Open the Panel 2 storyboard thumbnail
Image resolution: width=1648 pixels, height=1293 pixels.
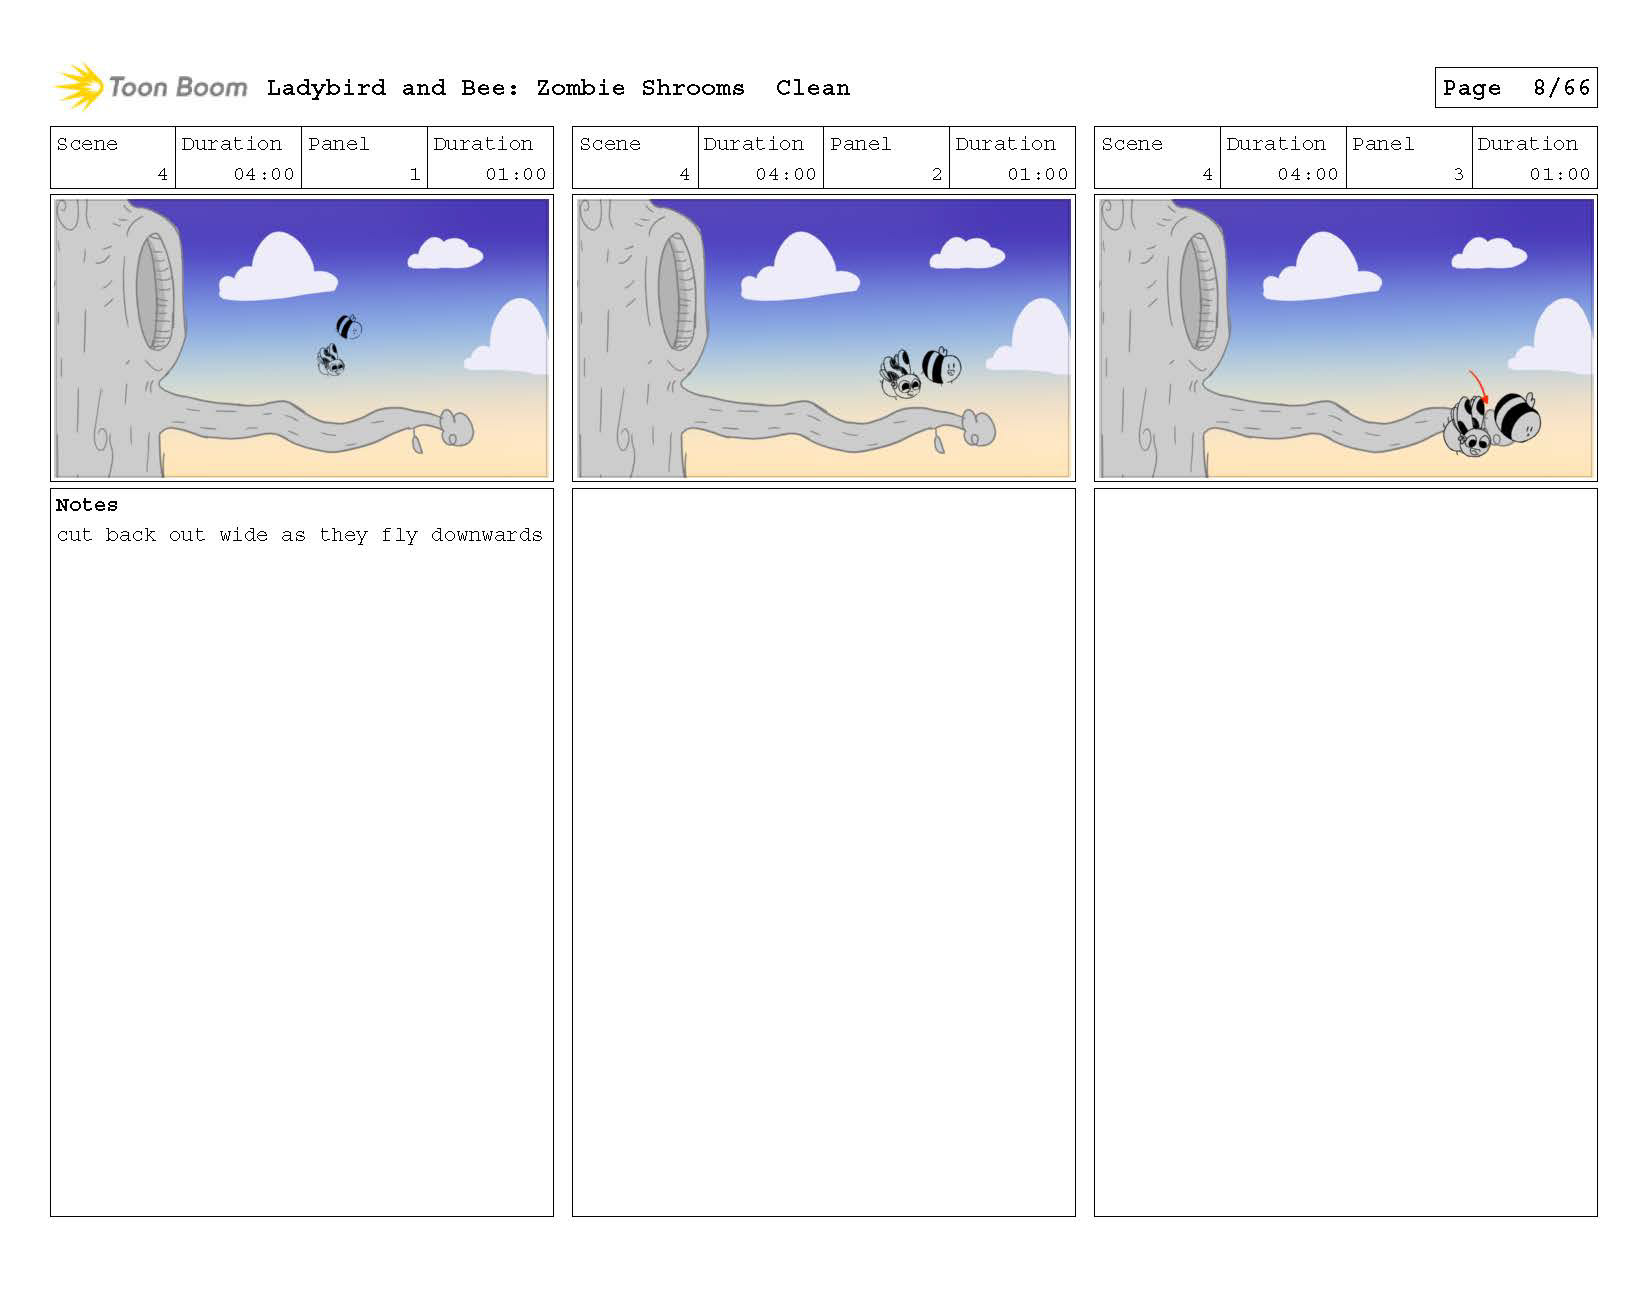[x=824, y=338]
